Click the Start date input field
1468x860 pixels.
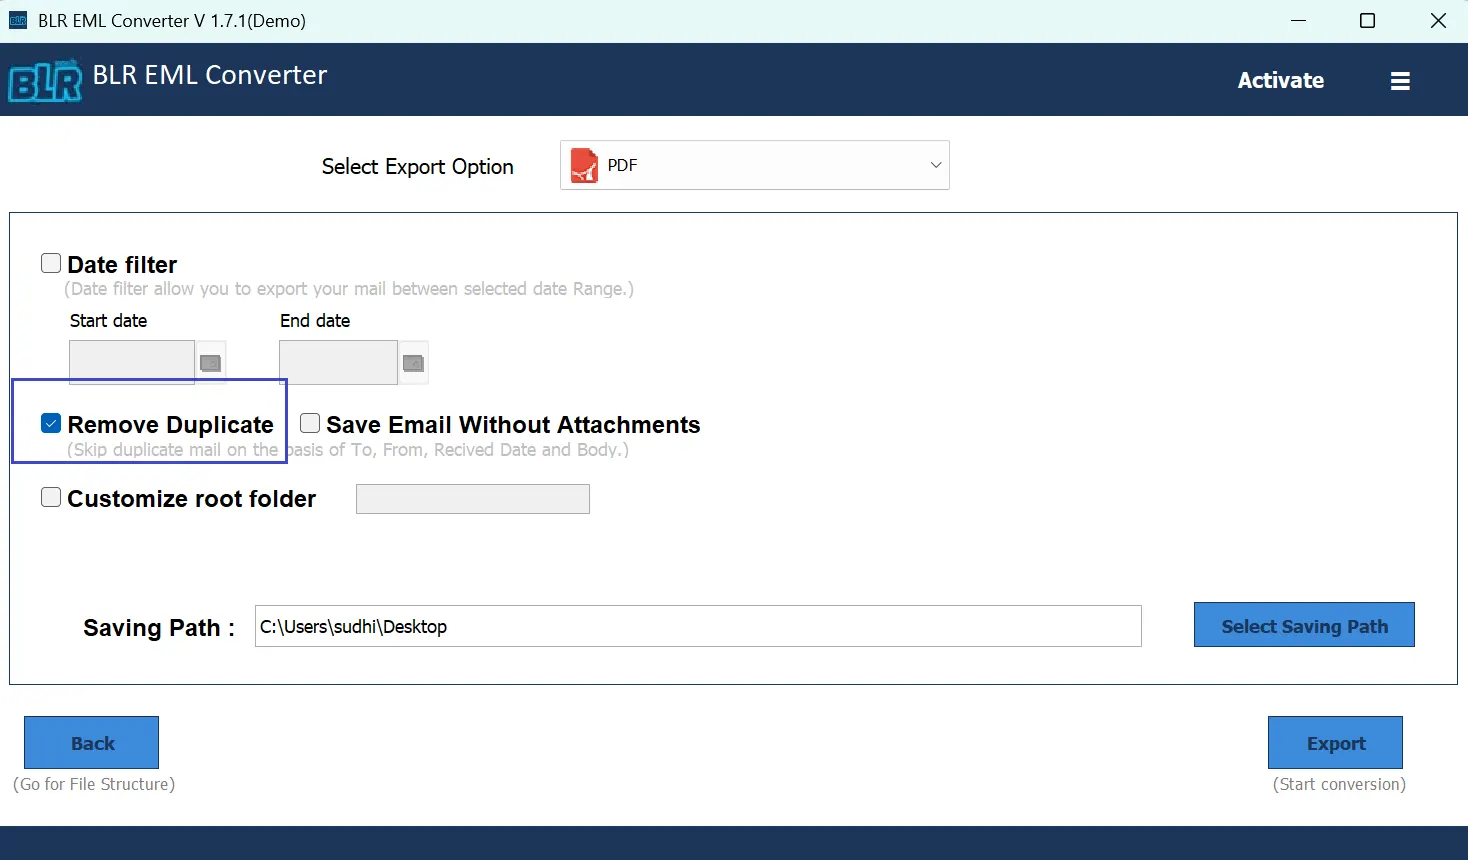pyautogui.click(x=132, y=362)
